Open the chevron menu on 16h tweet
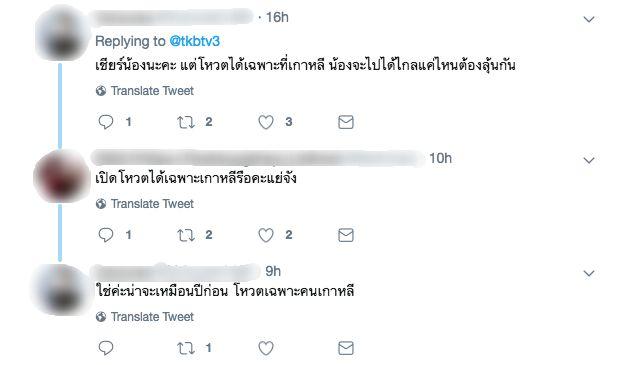The image size is (631, 365). point(589,19)
